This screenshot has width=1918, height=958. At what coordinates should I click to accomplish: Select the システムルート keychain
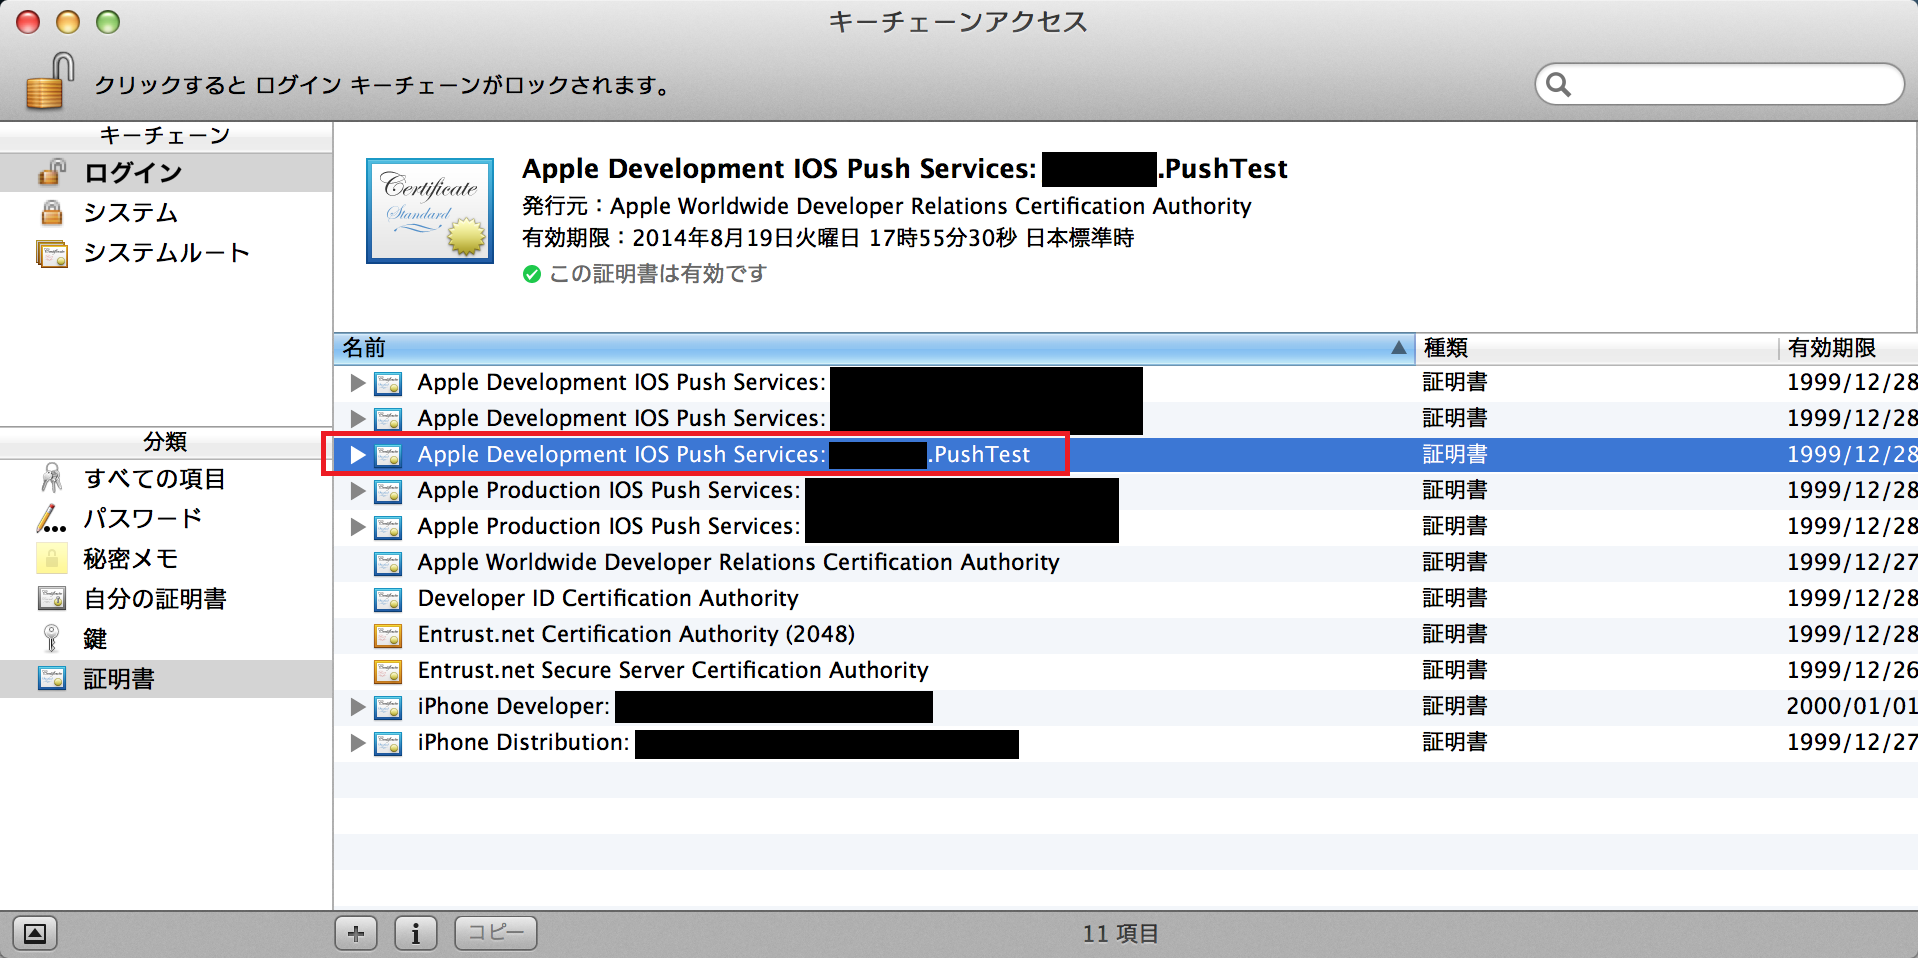tap(166, 252)
